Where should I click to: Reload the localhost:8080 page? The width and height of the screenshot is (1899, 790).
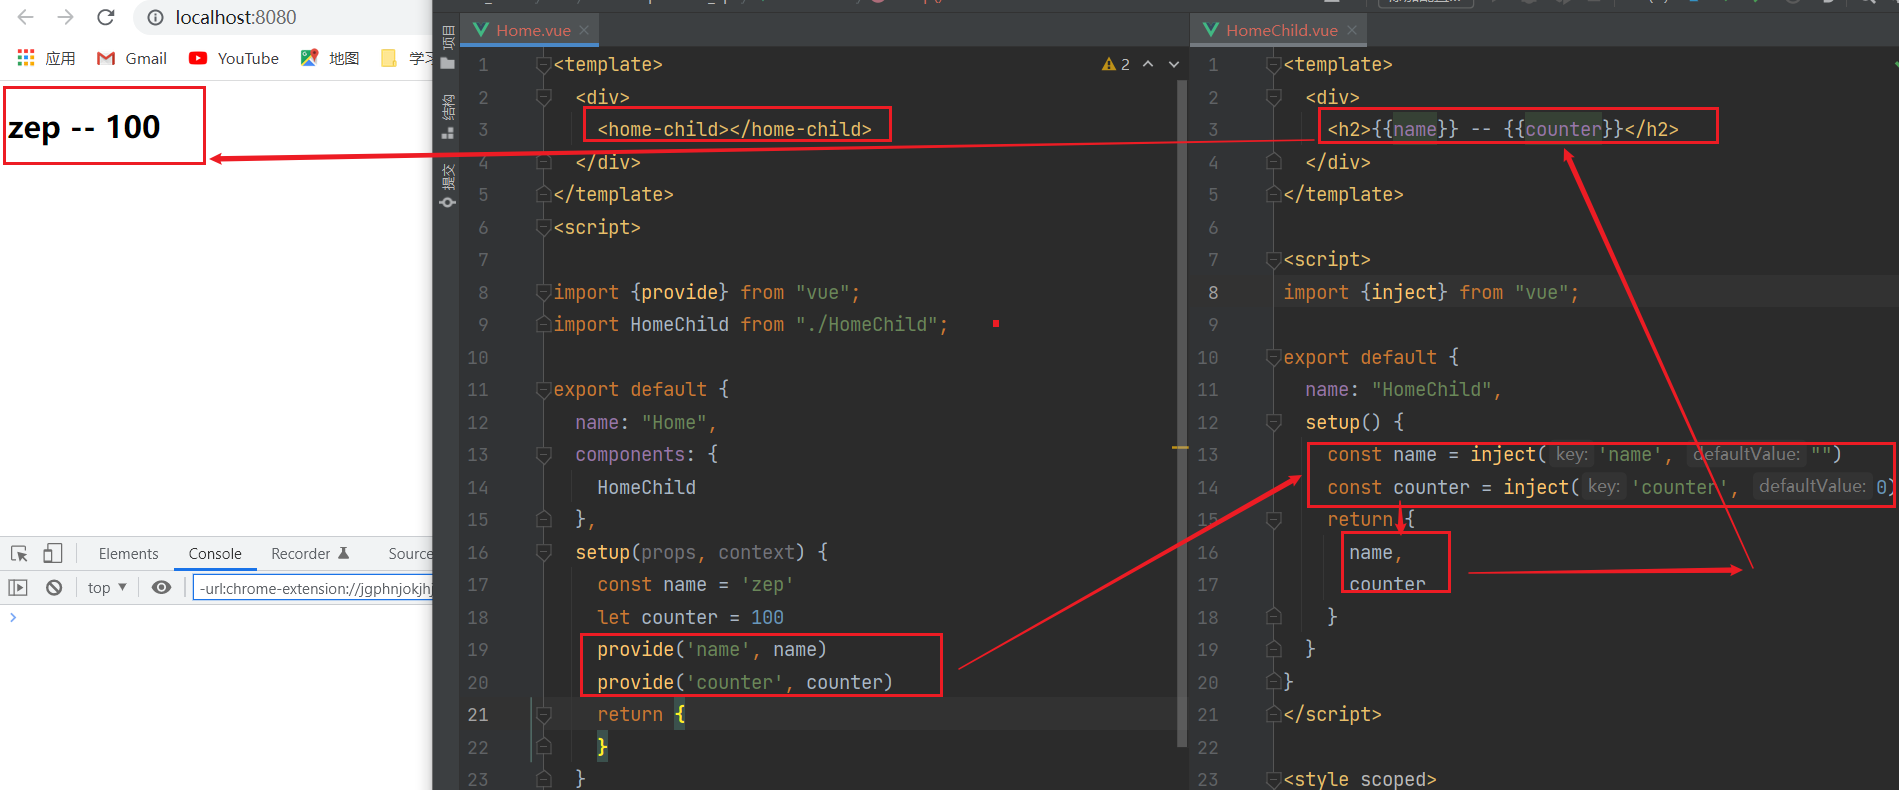click(106, 17)
